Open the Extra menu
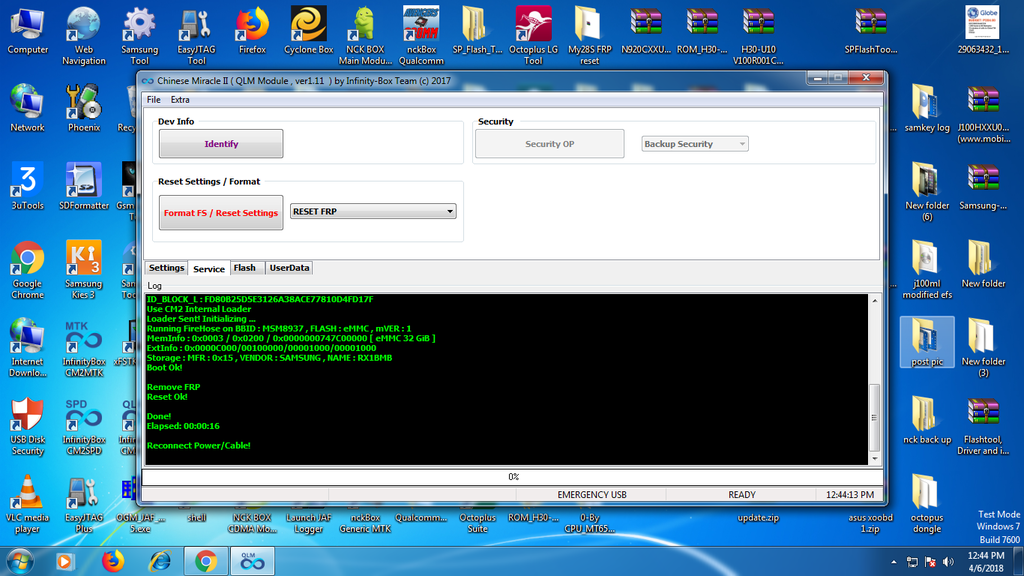Screen dimensions: 1024x576 tap(180, 100)
